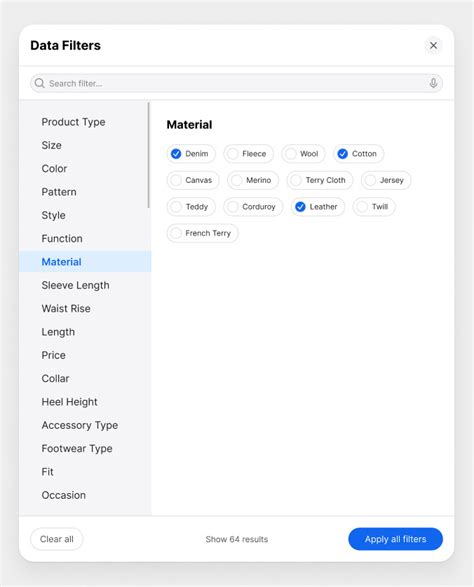Select the Twill material chip

(374, 207)
